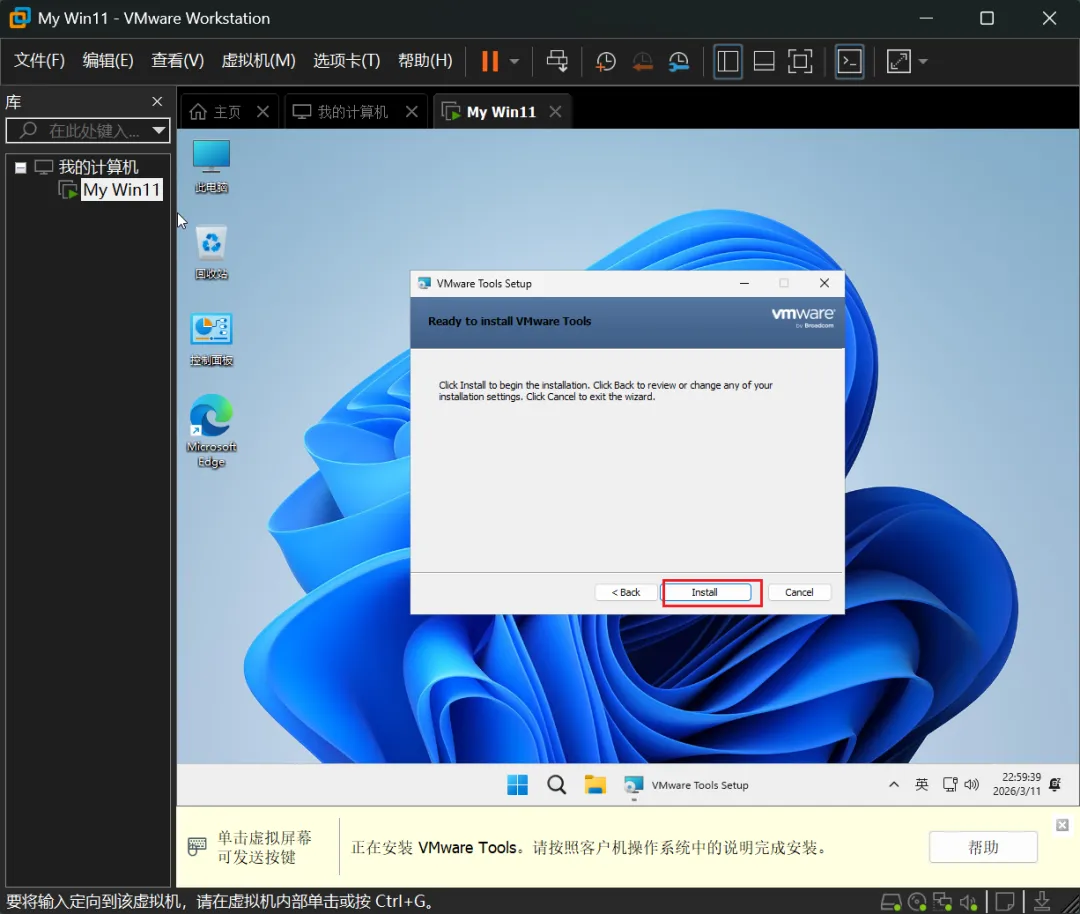This screenshot has width=1080, height=914.
Task: Click the hard disk status icon
Action: 891,901
